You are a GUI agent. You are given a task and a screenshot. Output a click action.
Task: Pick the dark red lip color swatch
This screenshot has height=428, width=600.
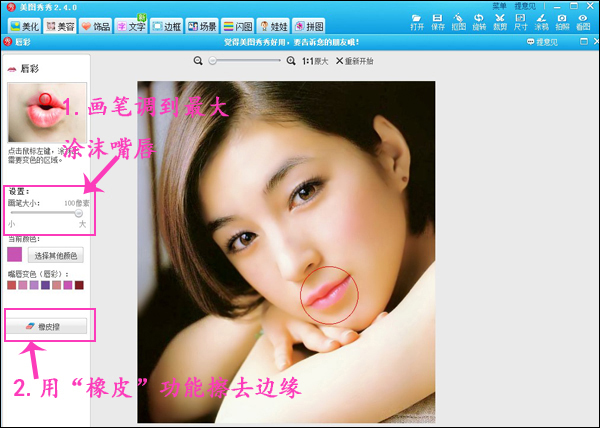[80, 285]
